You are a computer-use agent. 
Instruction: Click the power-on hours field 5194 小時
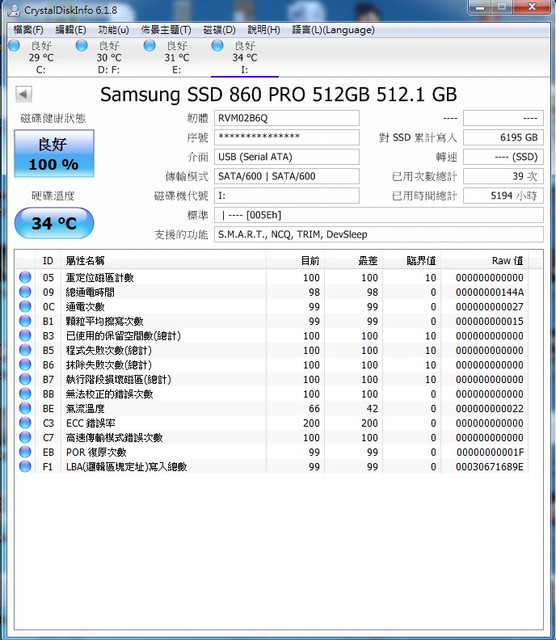click(x=503, y=196)
